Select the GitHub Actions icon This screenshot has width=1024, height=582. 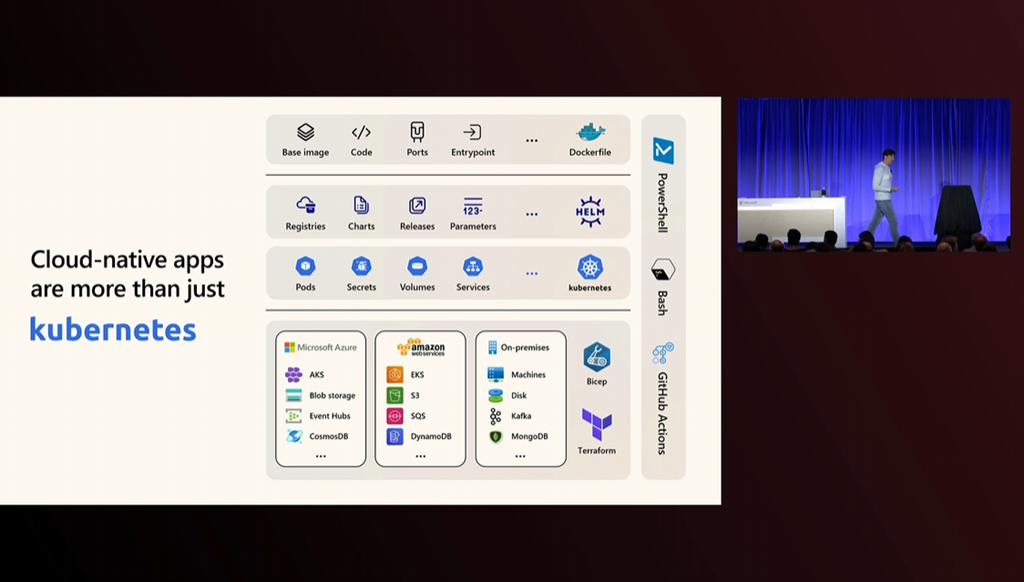663,353
